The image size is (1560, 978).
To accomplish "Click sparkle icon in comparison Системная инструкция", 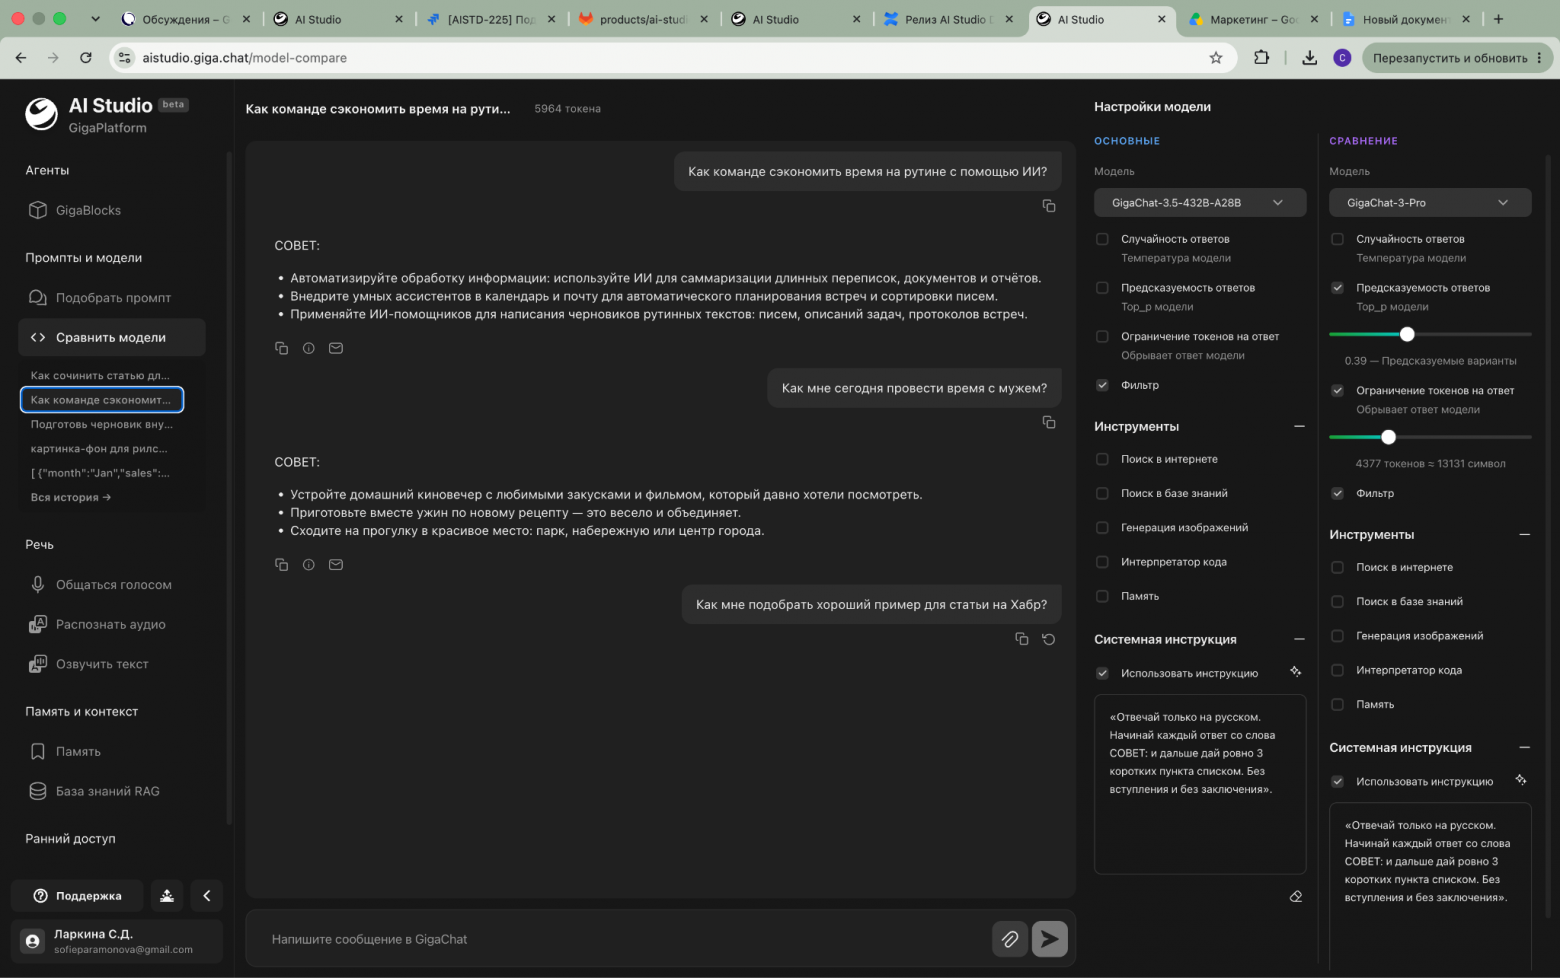I will [1521, 780].
